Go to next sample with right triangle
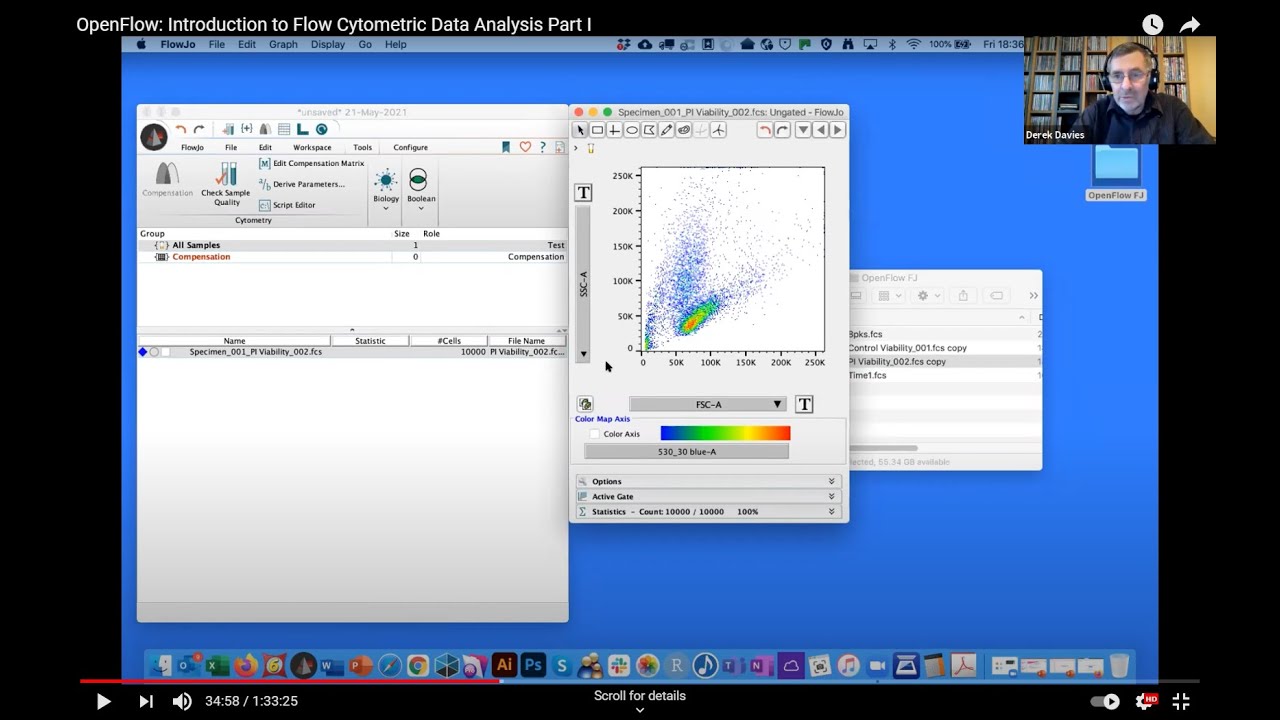The width and height of the screenshot is (1280, 720). click(838, 130)
